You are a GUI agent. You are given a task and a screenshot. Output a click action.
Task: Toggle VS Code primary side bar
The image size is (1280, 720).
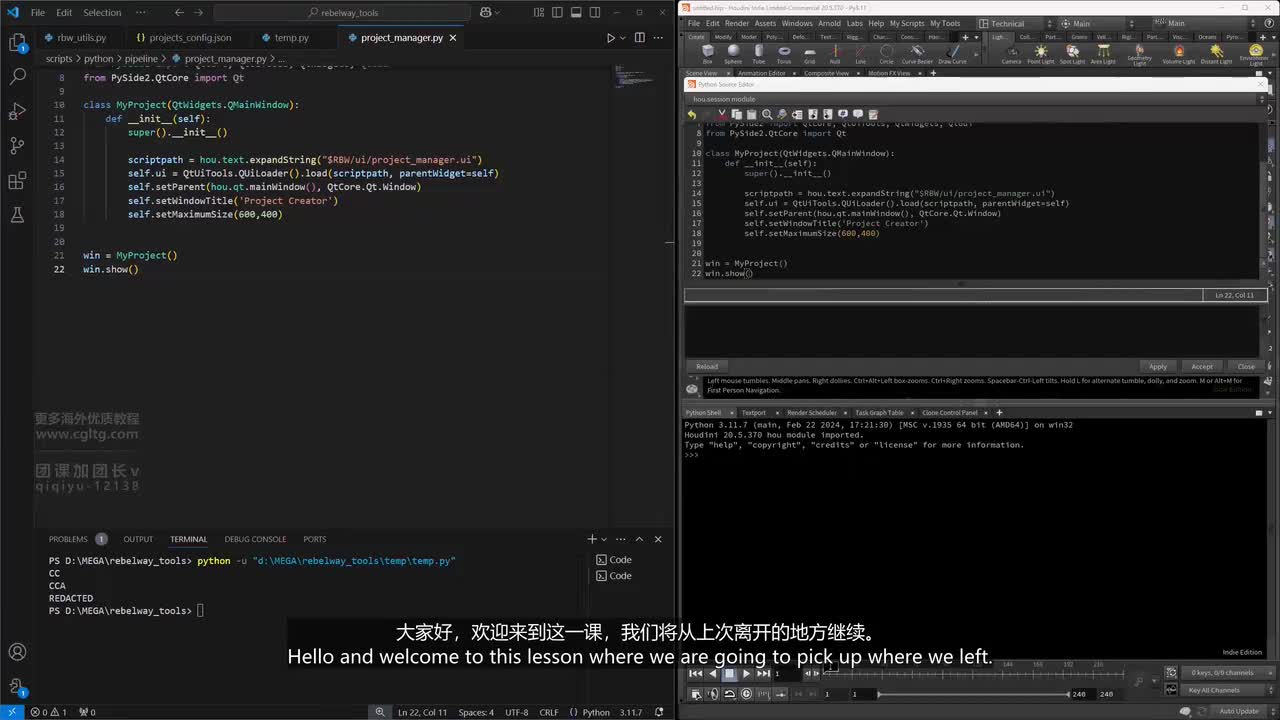[x=557, y=12]
